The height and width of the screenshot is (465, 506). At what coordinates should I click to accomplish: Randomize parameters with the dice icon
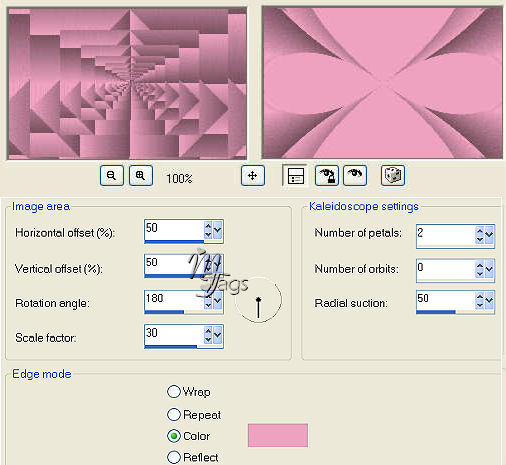point(393,176)
